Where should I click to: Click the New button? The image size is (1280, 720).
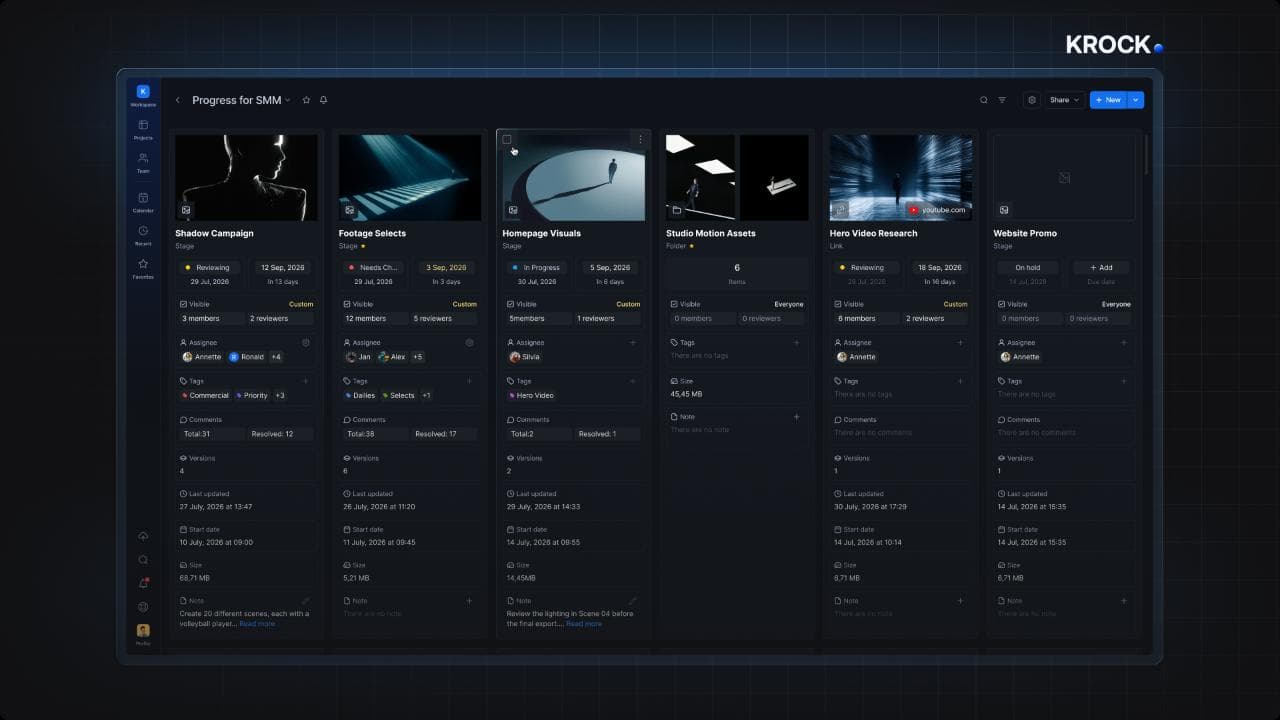coord(1108,100)
